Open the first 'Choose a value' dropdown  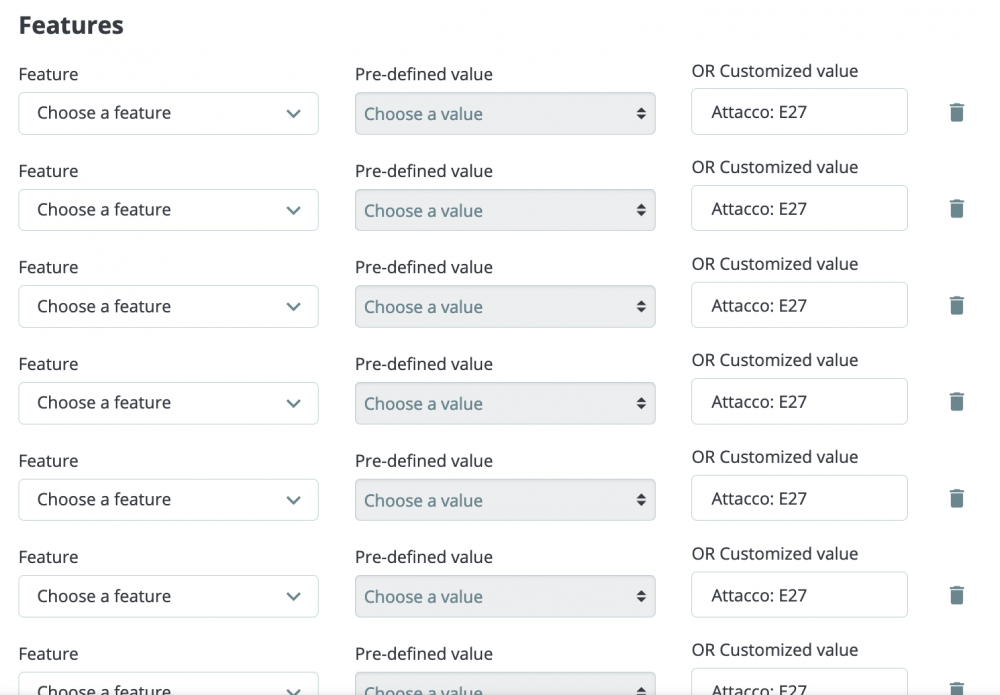505,114
